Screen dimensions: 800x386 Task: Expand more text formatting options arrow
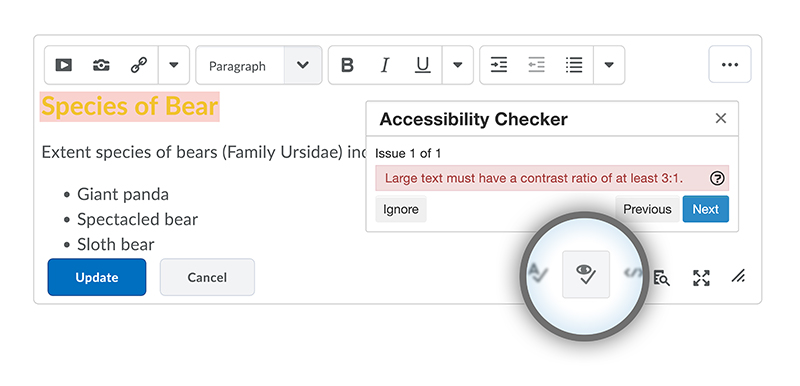click(x=458, y=65)
